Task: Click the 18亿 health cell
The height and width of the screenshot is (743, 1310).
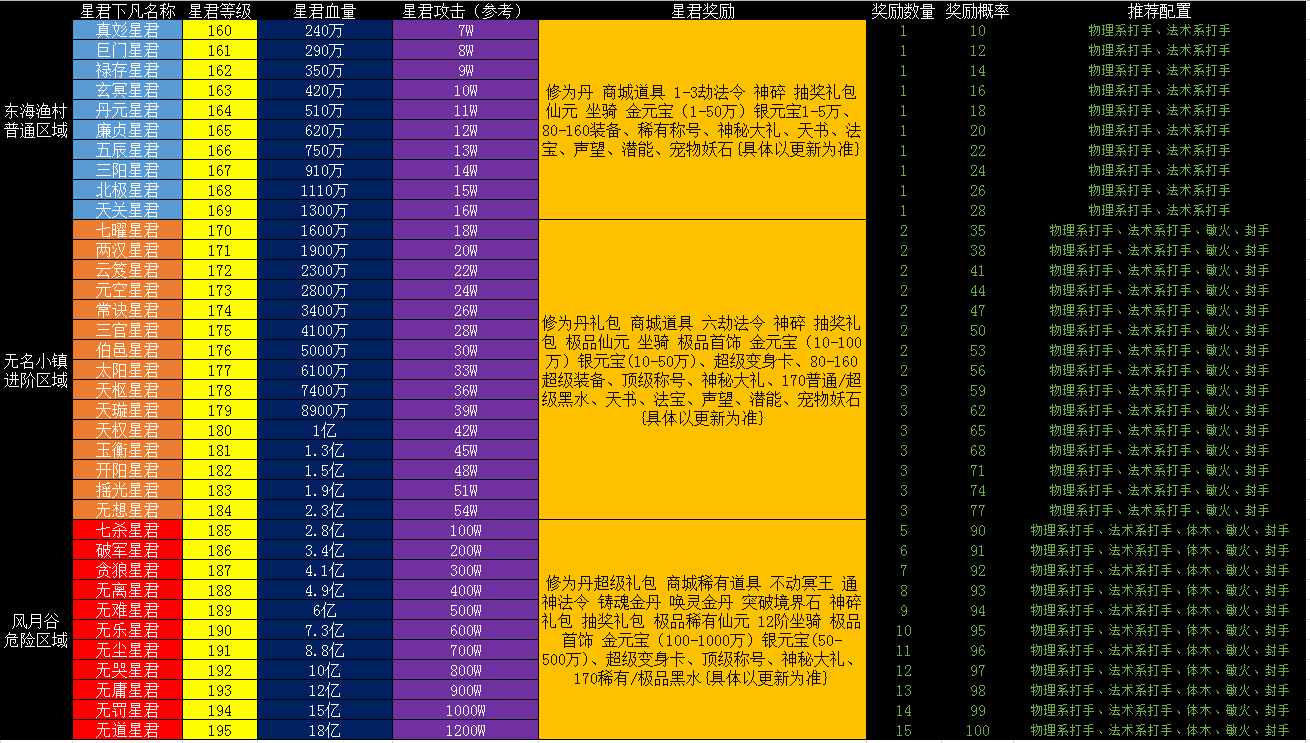Action: pyautogui.click(x=325, y=730)
